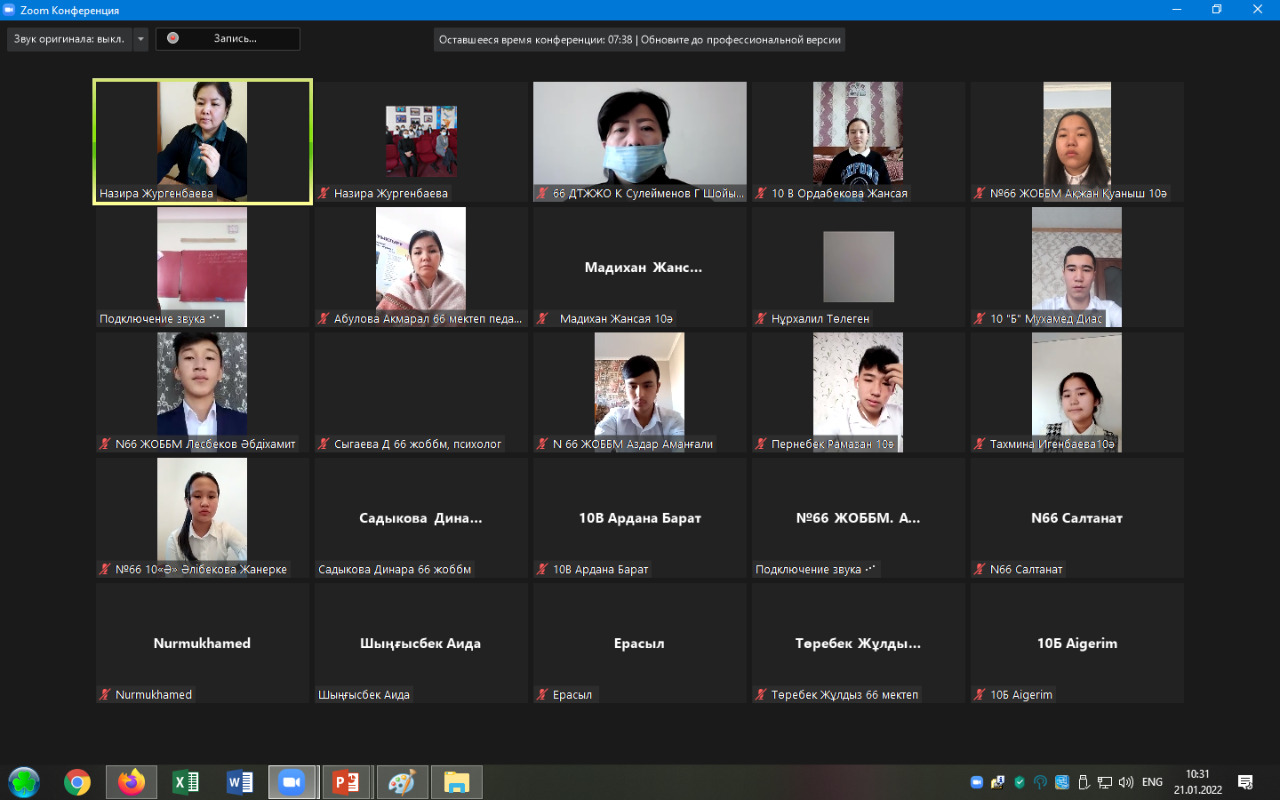Click the network connection tray icon
Screen dimensions: 1280x800
click(x=1104, y=782)
